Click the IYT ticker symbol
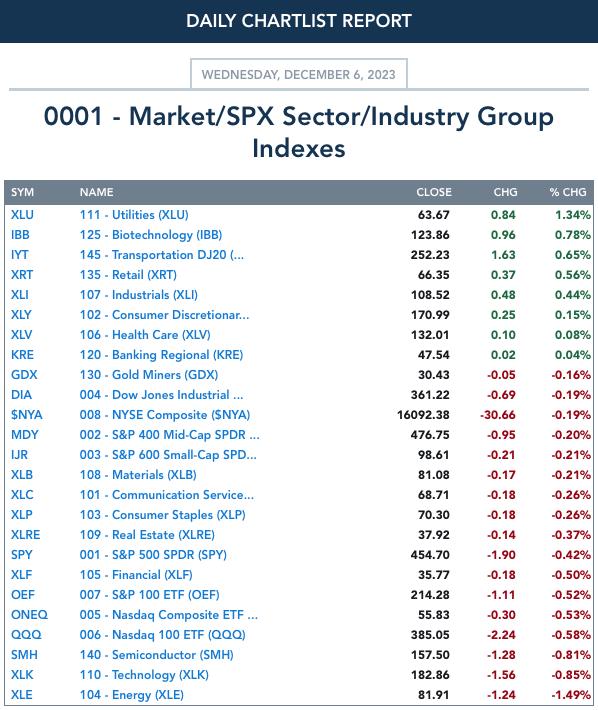 click(x=19, y=254)
